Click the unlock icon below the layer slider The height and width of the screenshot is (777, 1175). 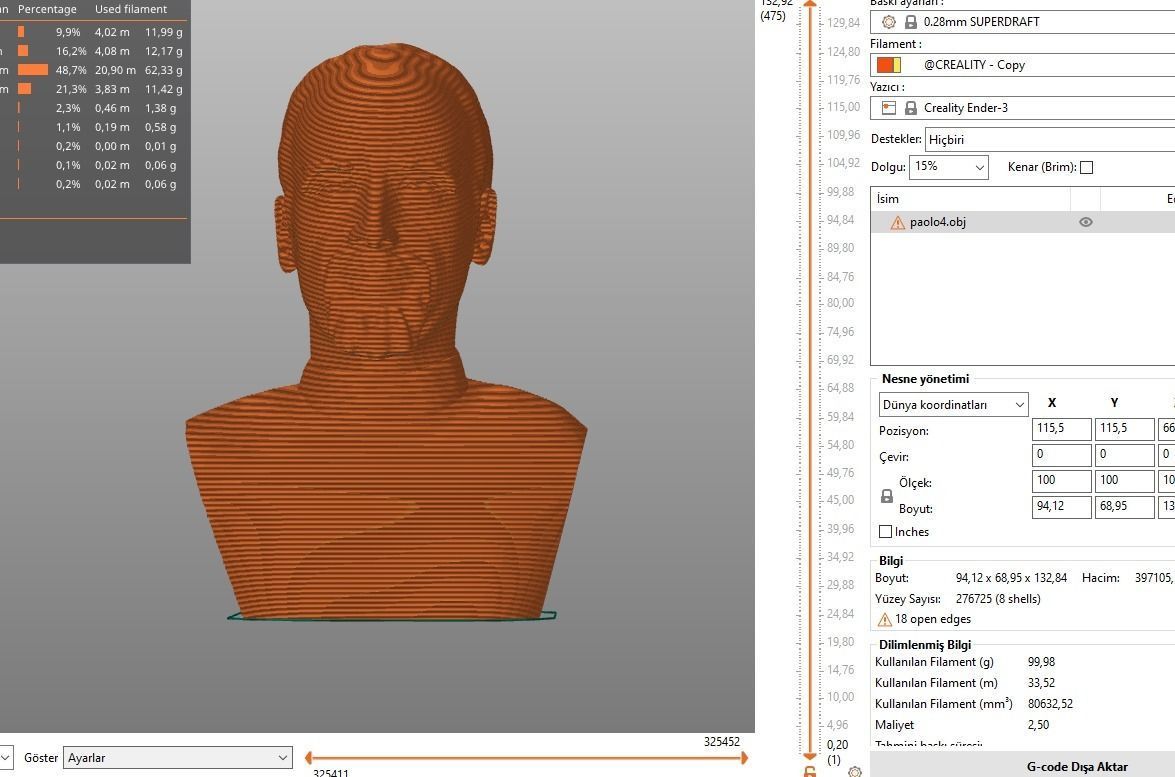(x=809, y=771)
